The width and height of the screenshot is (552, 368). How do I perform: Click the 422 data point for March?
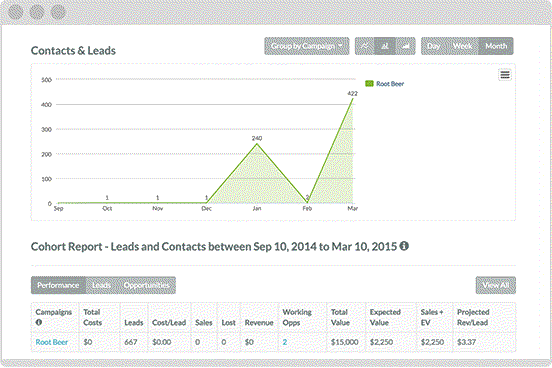point(353,99)
